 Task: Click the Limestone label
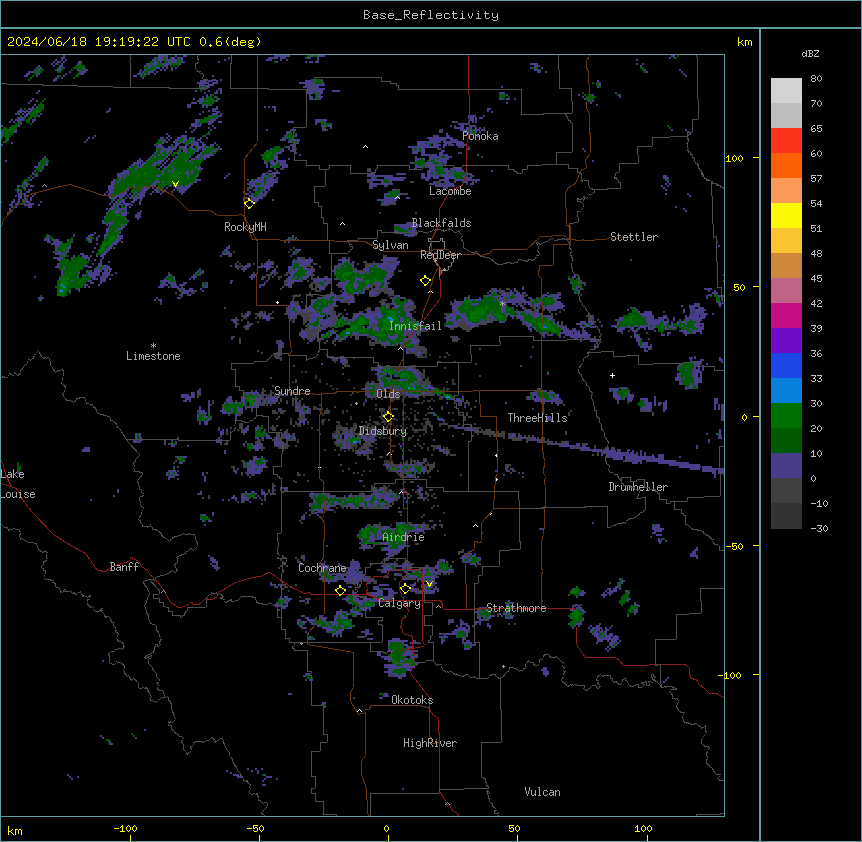tap(153, 356)
